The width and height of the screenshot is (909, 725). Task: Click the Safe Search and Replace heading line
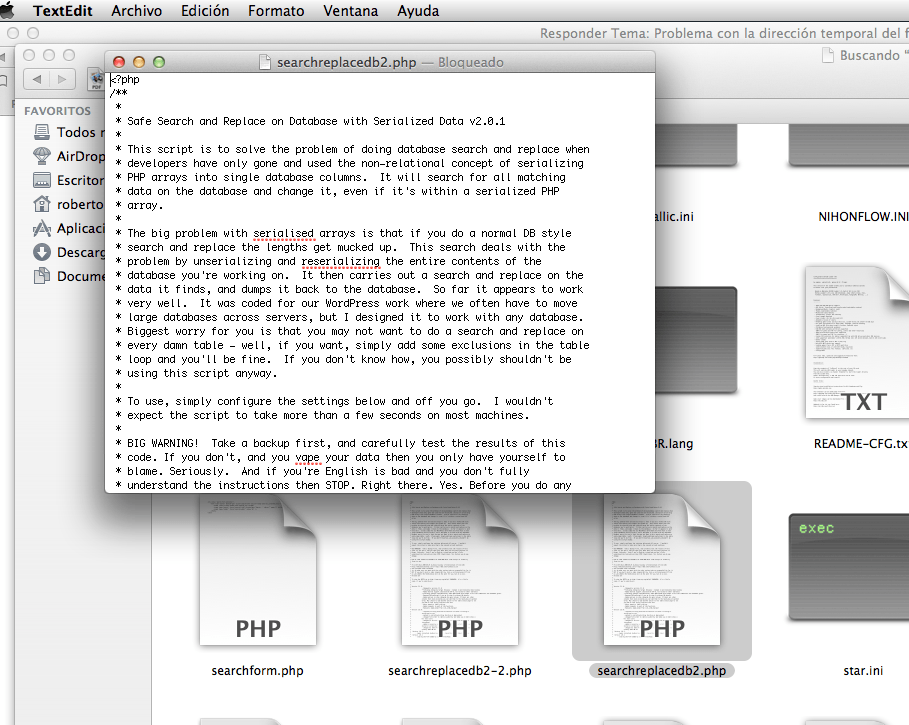click(316, 121)
